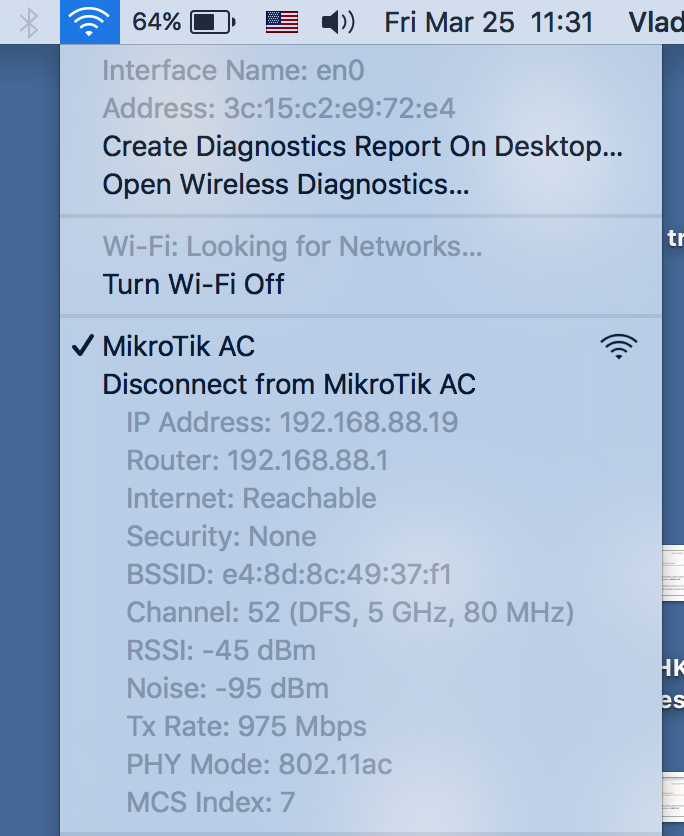Click the Tx Rate 975 Mbps line

click(x=246, y=727)
